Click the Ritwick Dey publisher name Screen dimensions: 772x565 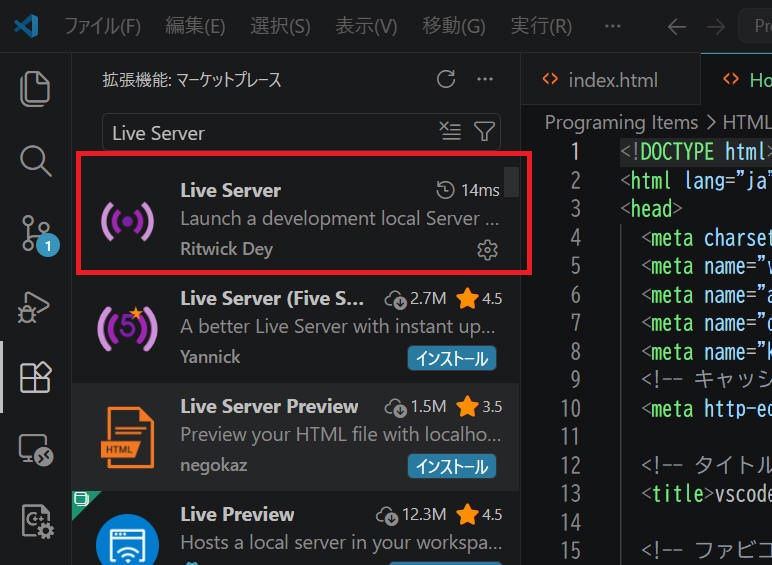(x=226, y=249)
